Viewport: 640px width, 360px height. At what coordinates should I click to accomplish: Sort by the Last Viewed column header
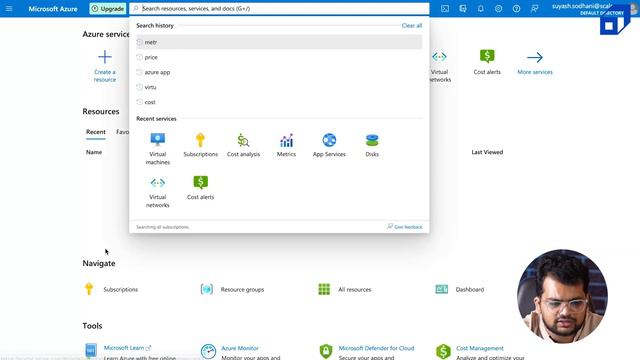[487, 152]
